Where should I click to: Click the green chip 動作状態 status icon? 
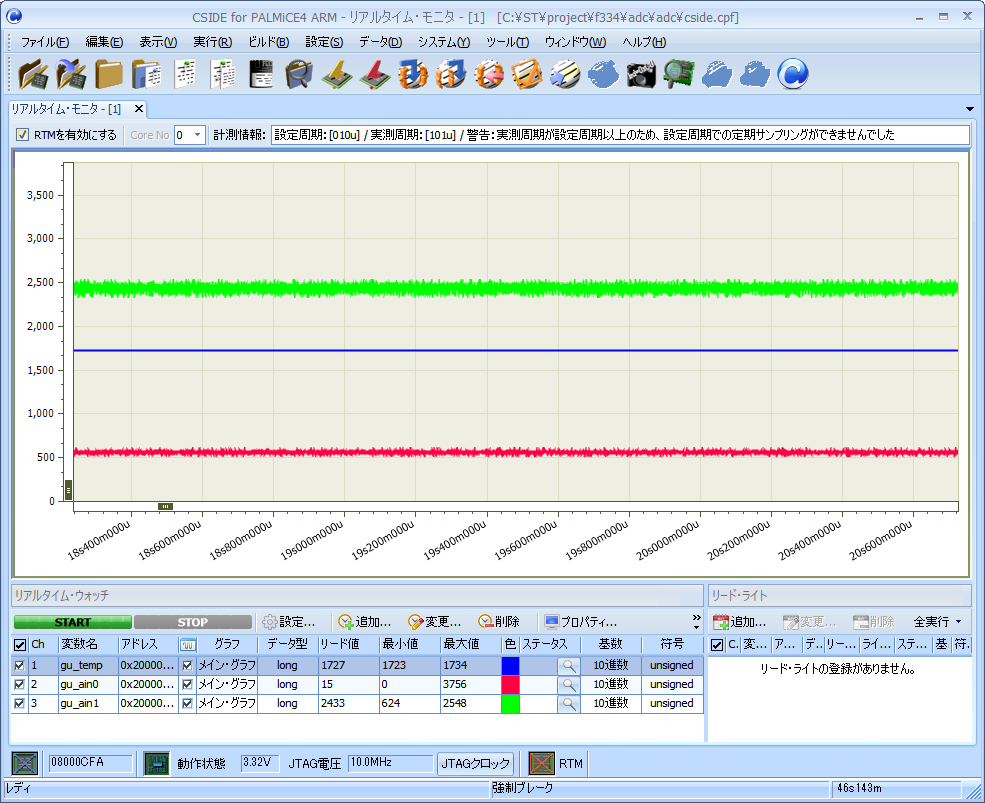(x=156, y=763)
